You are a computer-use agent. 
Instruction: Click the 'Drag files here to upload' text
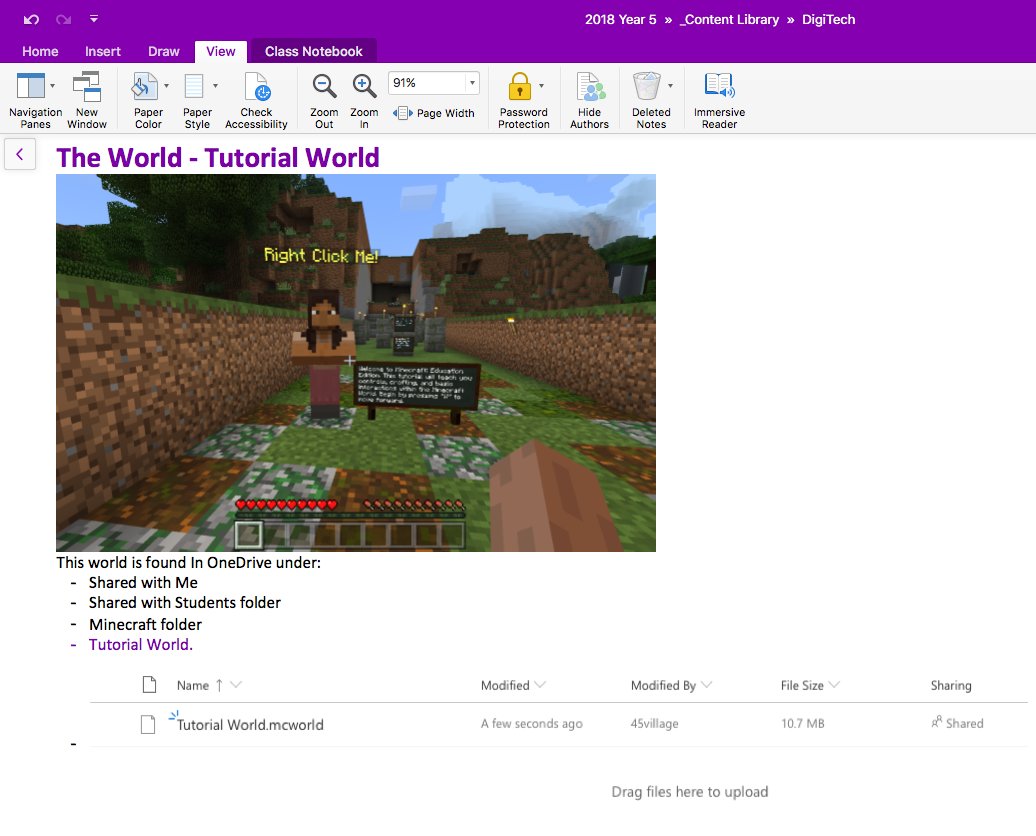(x=690, y=792)
